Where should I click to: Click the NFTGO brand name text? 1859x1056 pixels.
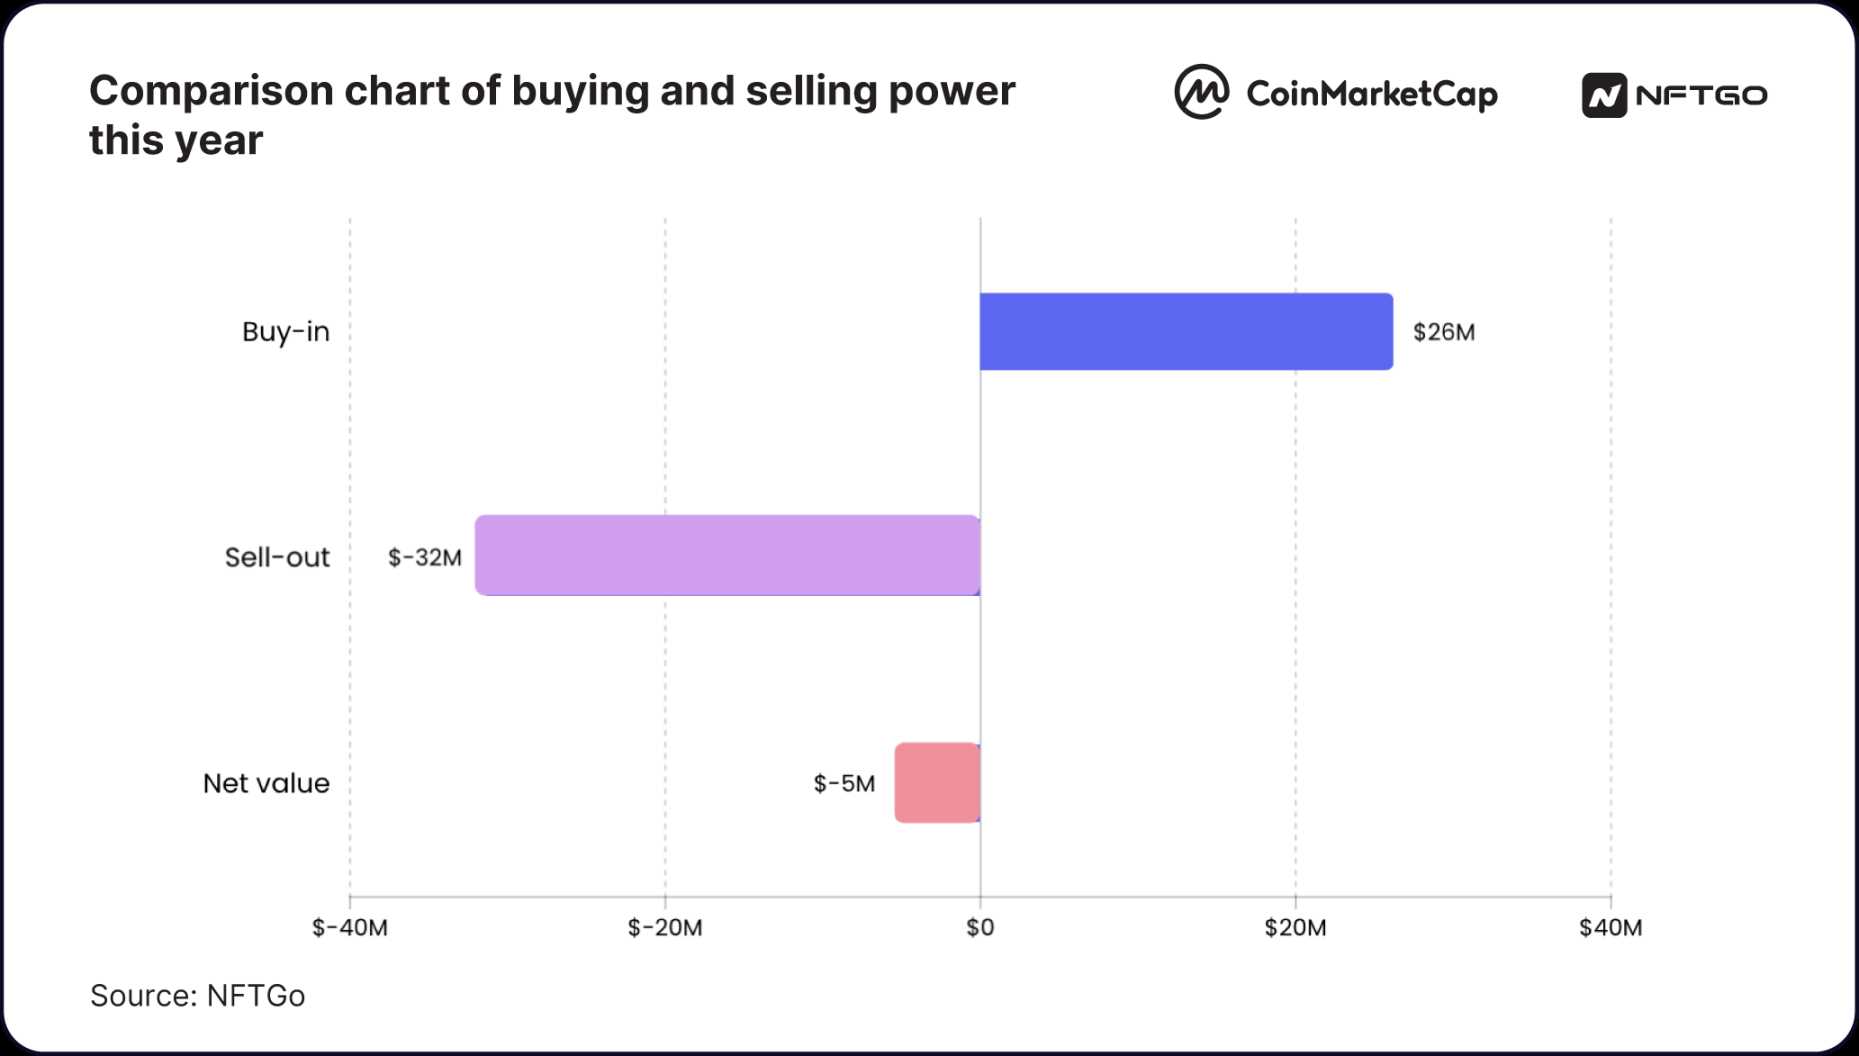point(1701,95)
